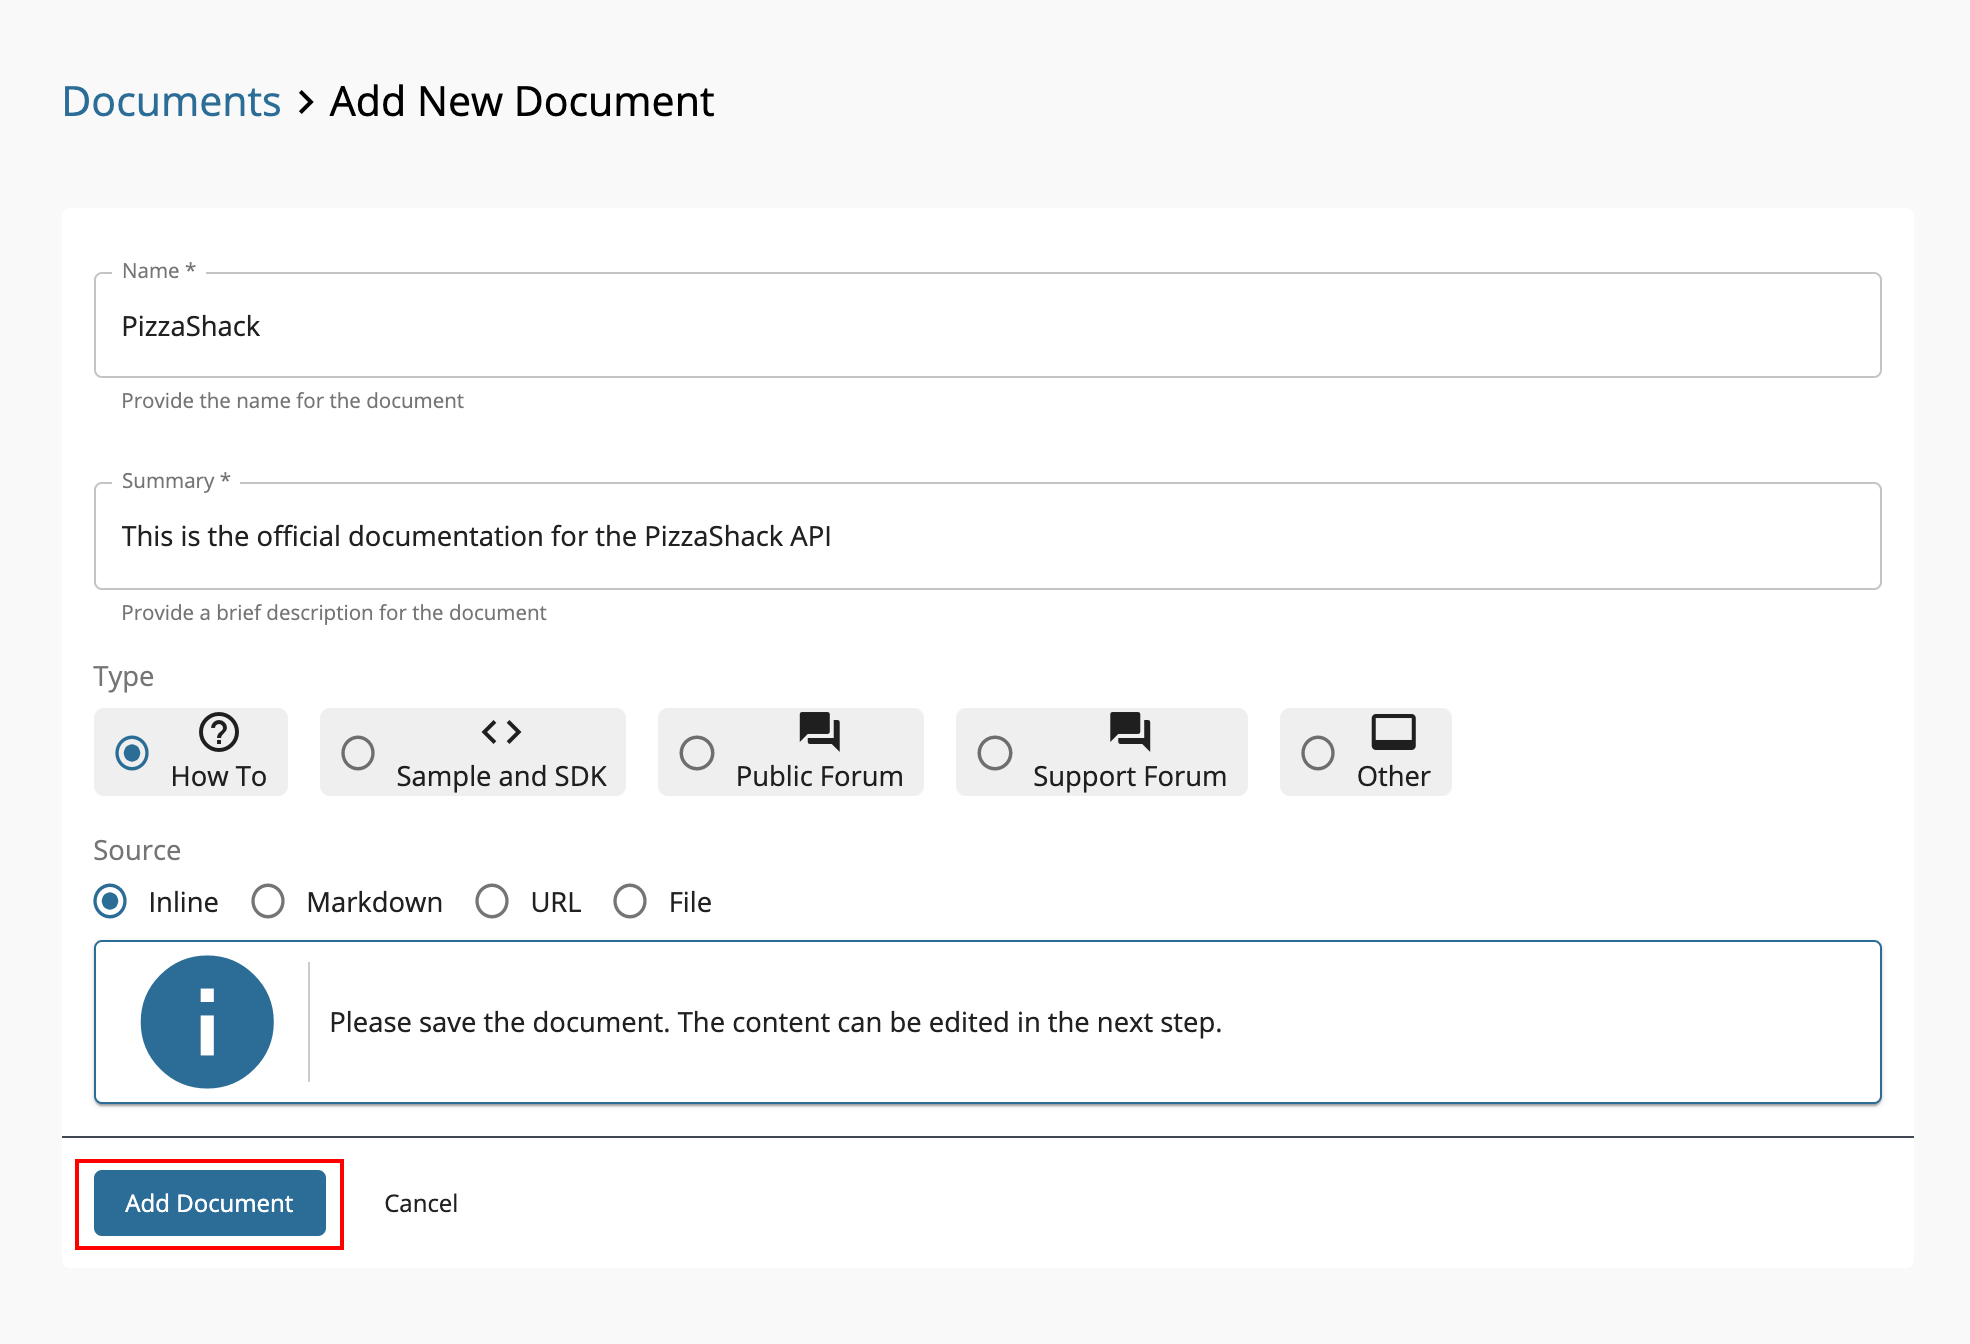Choose the Support Forum radio button
The height and width of the screenshot is (1344, 1970).
[995, 753]
